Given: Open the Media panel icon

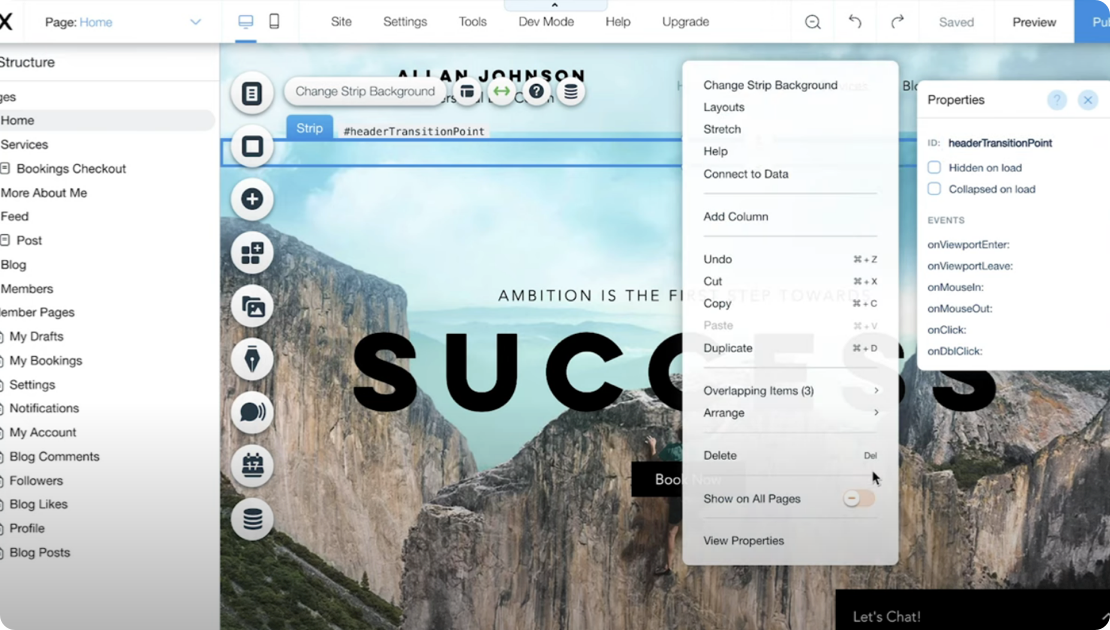Looking at the screenshot, I should point(251,306).
